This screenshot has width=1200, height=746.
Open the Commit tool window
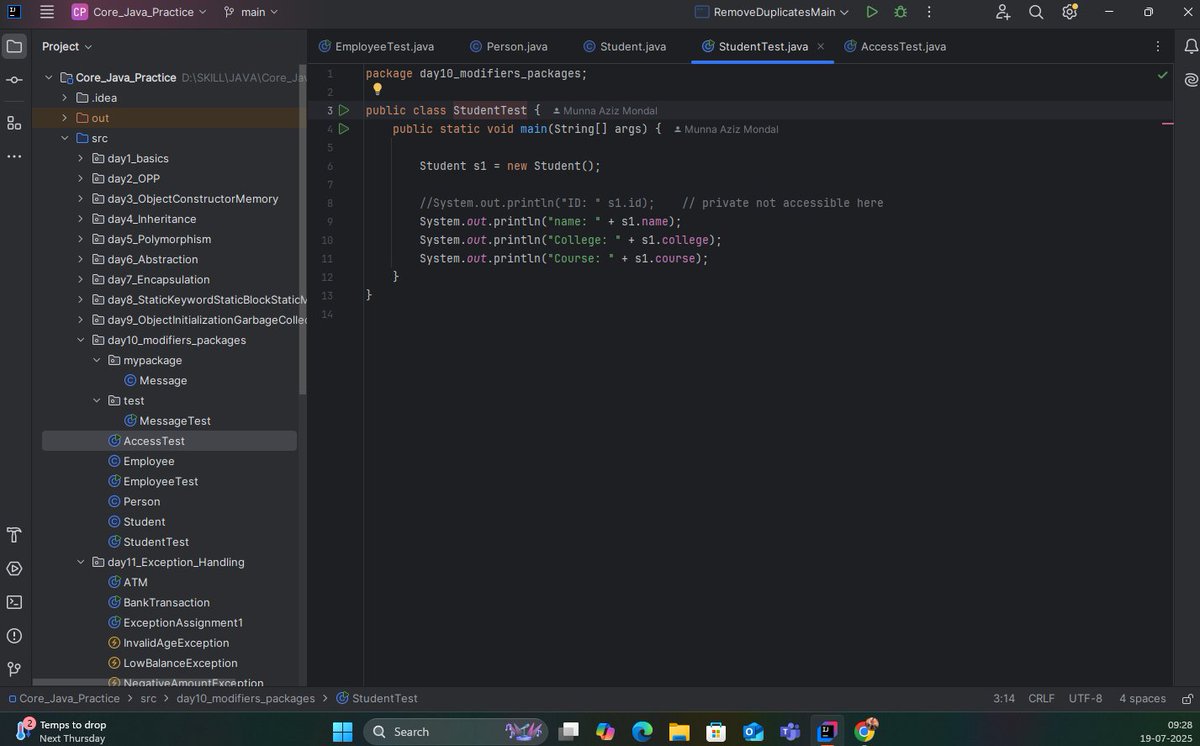pos(14,80)
